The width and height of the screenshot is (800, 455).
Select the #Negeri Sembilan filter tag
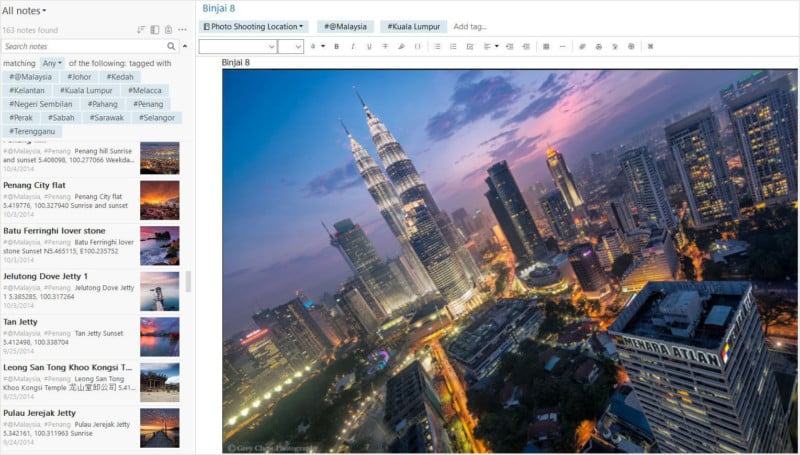pyautogui.click(x=40, y=104)
